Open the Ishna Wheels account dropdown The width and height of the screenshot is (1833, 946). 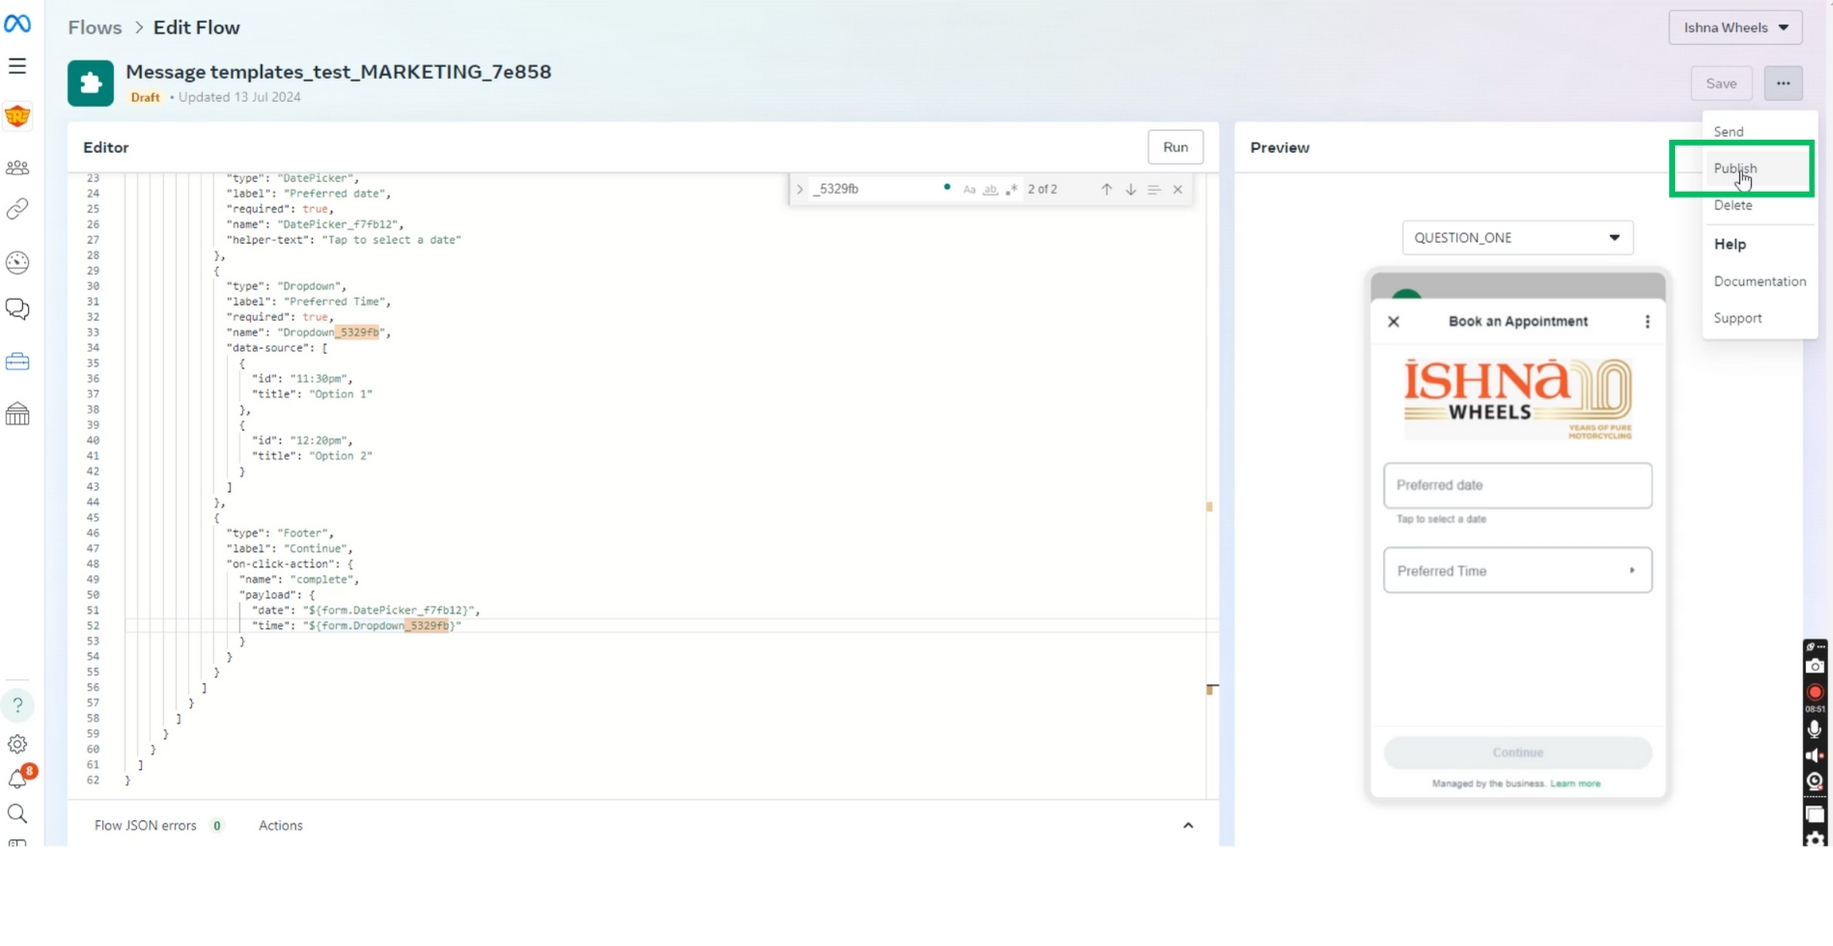pos(1735,28)
